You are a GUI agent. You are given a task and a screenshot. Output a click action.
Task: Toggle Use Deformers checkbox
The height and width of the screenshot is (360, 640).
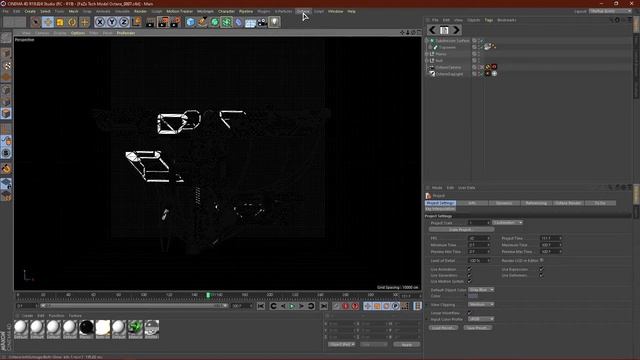tap(541, 276)
